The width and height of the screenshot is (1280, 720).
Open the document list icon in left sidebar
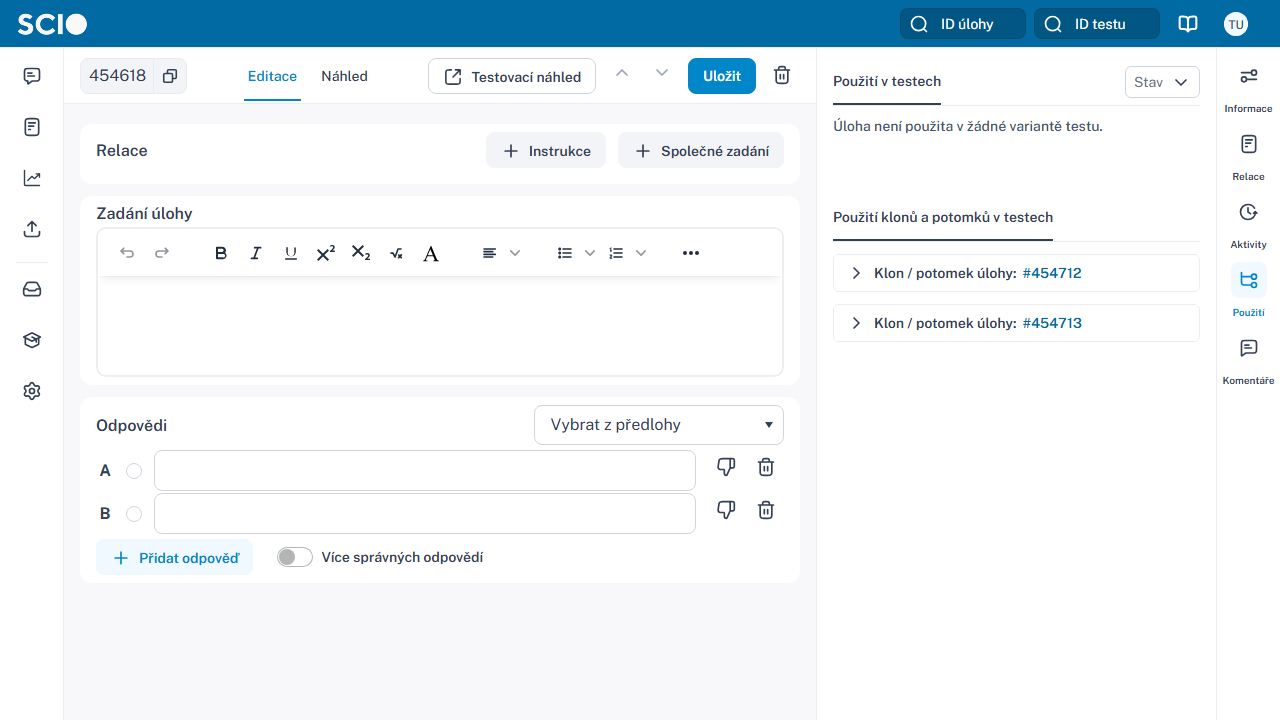tap(32, 127)
